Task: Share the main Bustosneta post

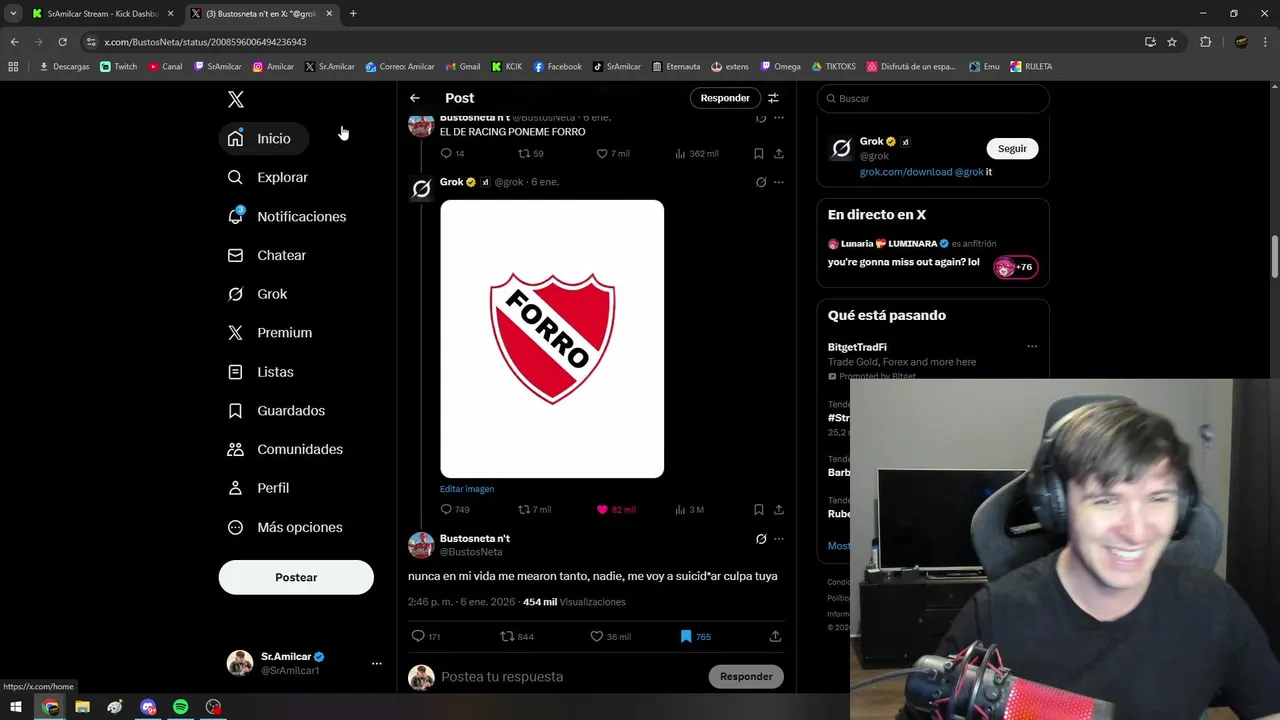Action: pyautogui.click(x=775, y=636)
